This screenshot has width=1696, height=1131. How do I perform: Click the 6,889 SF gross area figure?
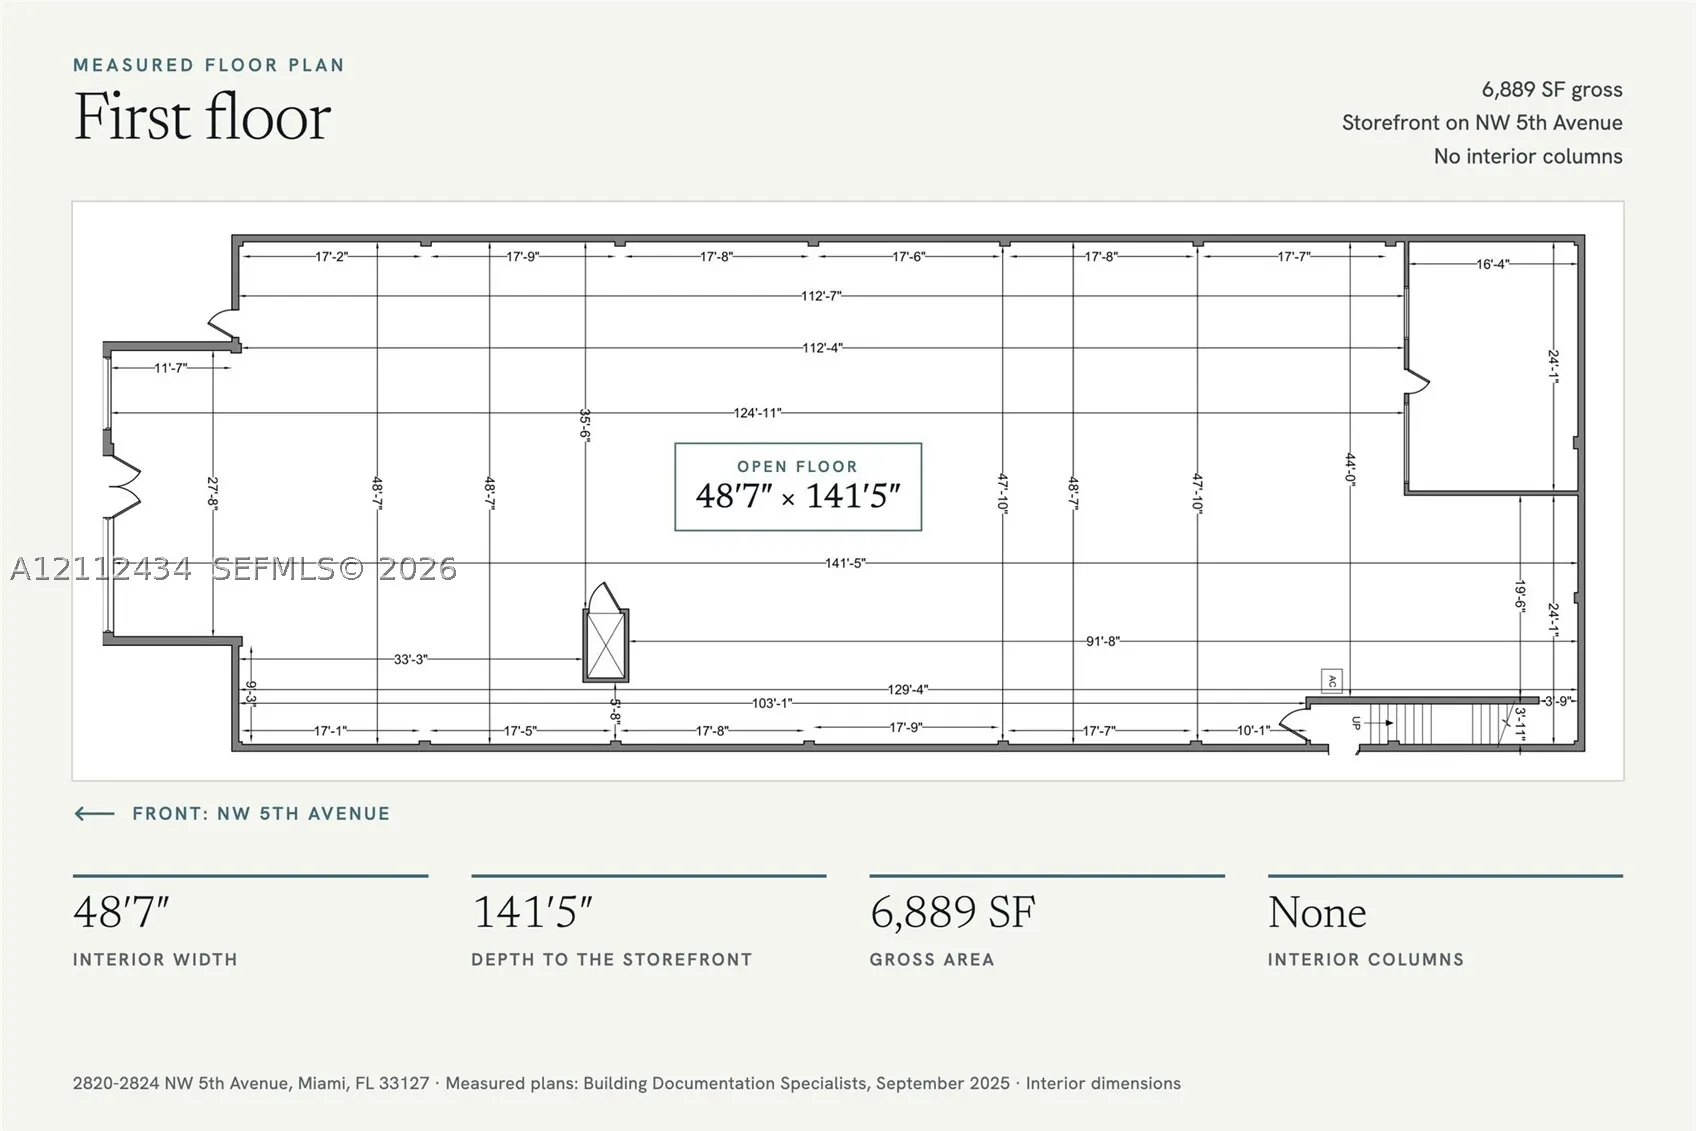tap(952, 912)
